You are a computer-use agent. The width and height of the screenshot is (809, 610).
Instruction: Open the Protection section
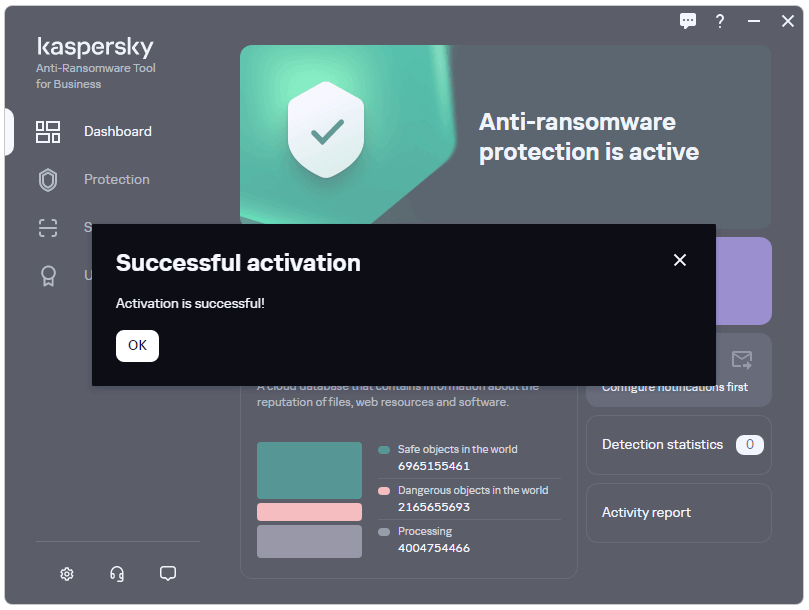tap(117, 180)
